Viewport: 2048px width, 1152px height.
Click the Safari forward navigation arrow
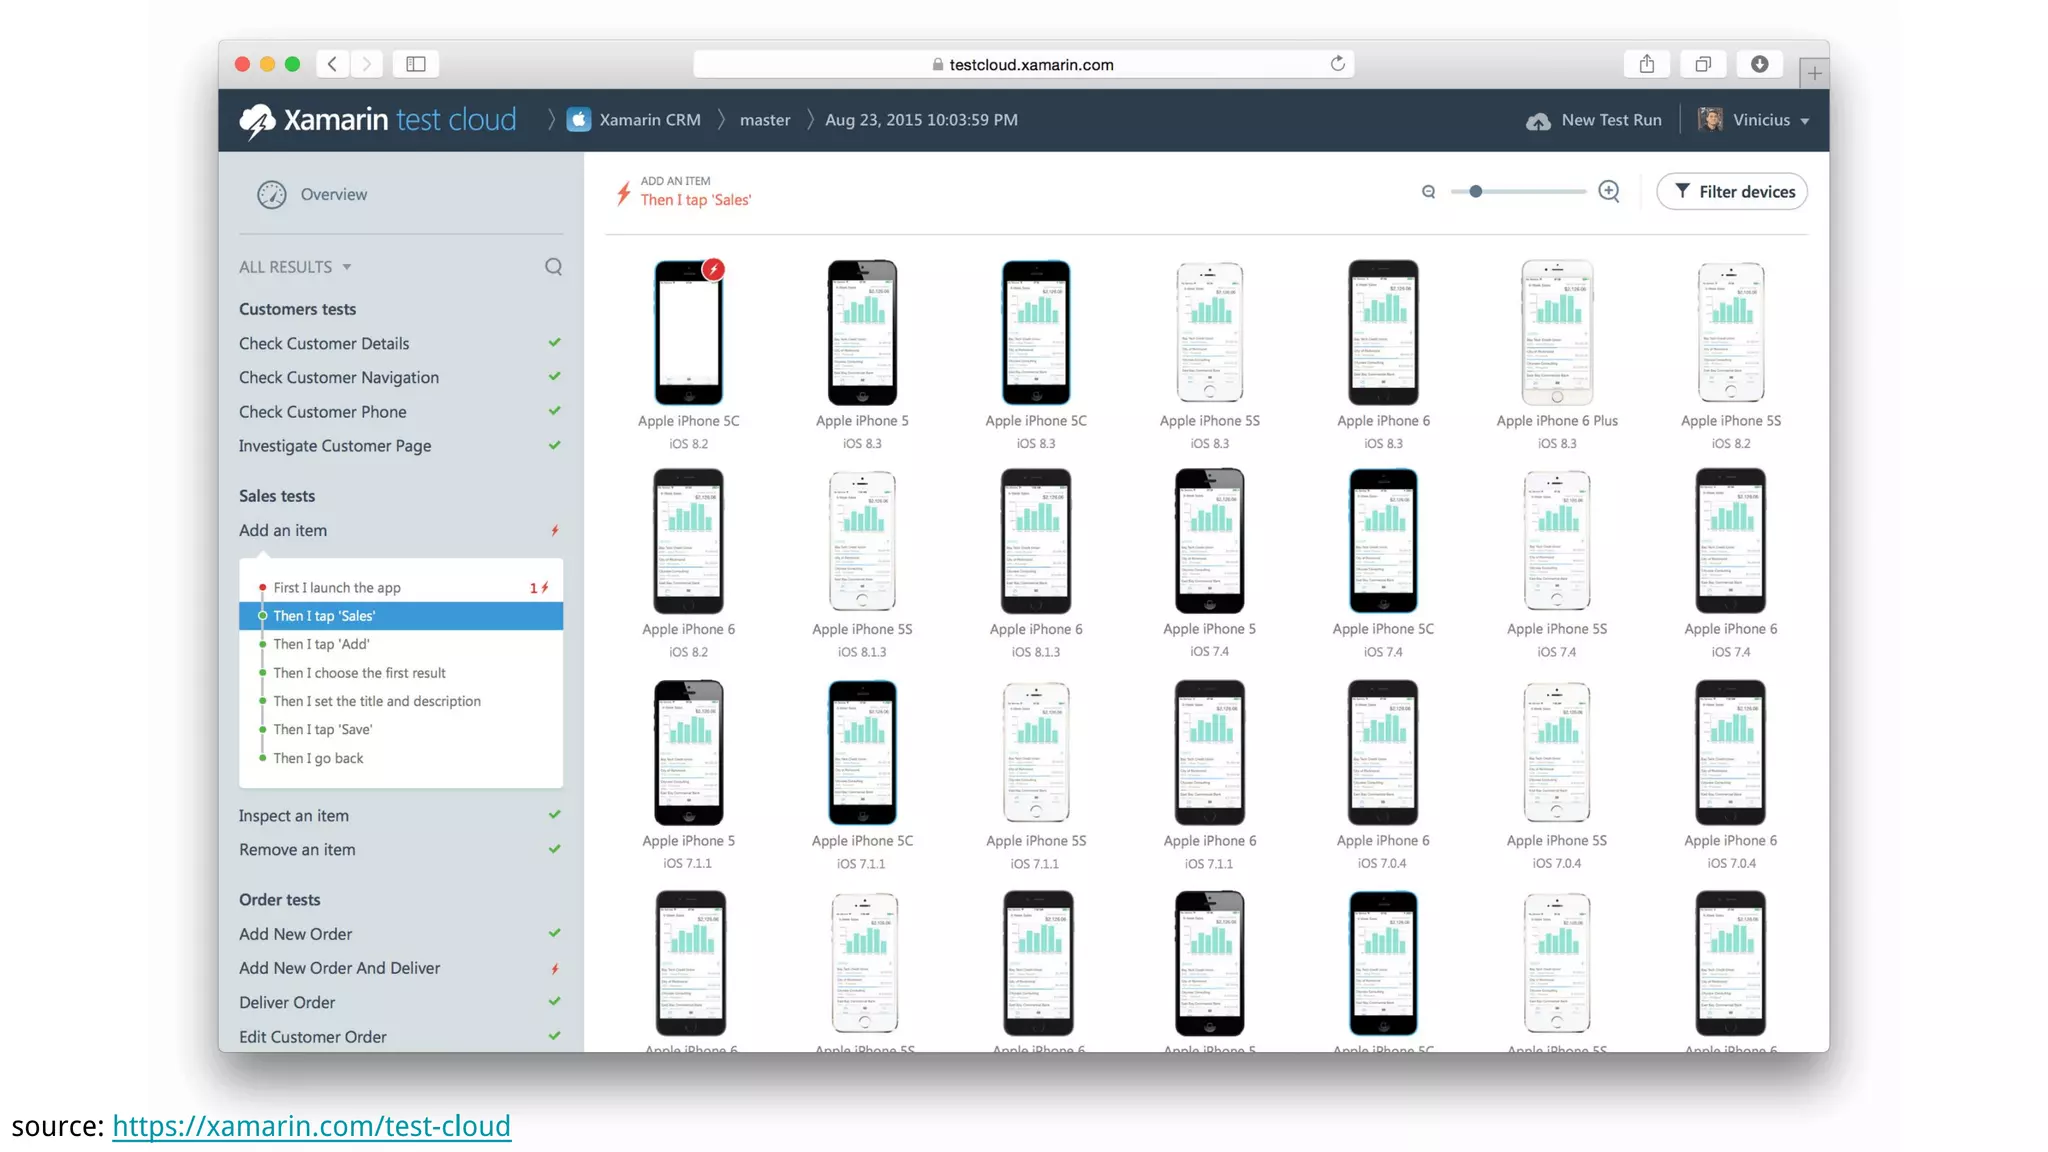pos(367,64)
